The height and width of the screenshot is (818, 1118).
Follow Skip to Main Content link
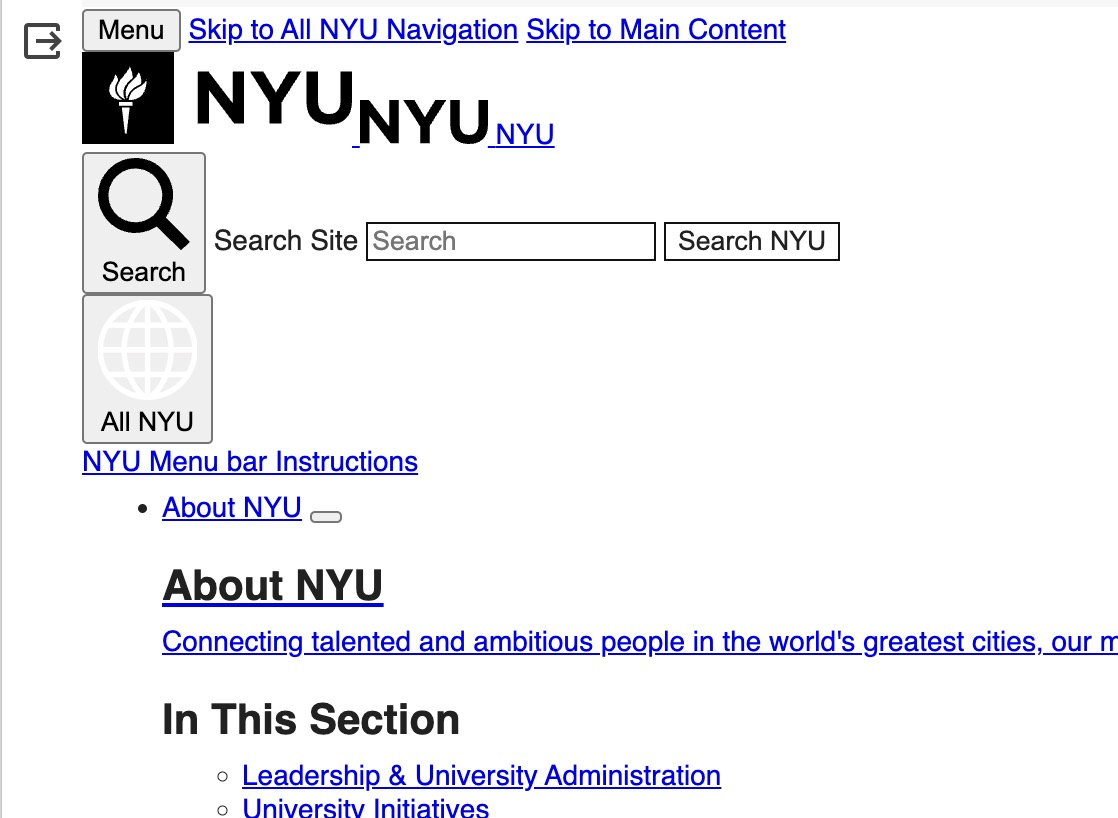tap(656, 30)
